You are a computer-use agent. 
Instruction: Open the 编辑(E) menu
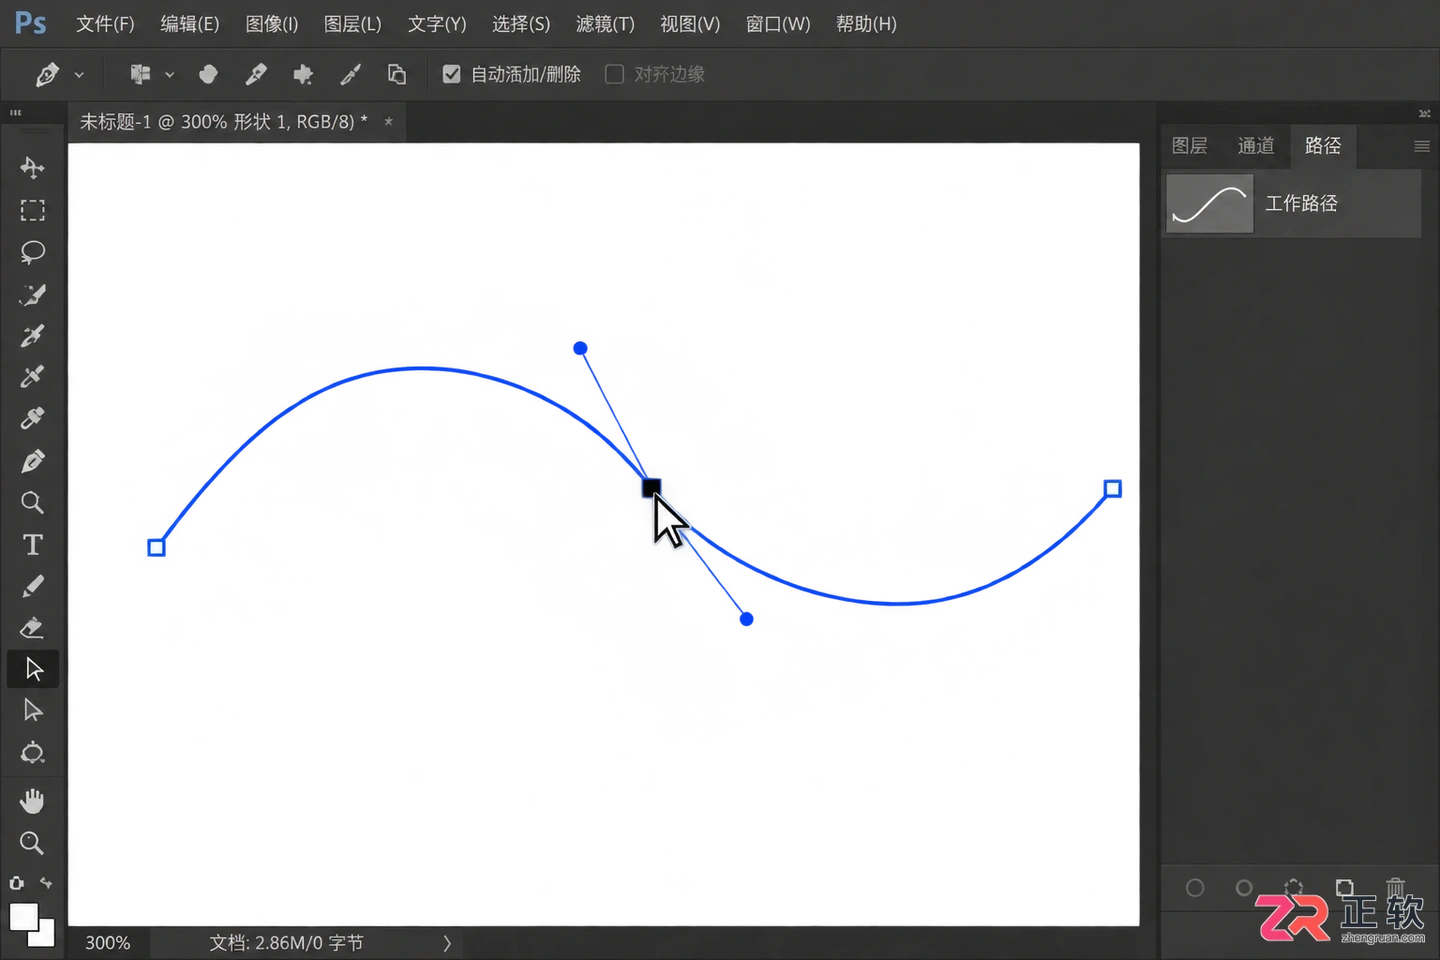click(x=190, y=24)
